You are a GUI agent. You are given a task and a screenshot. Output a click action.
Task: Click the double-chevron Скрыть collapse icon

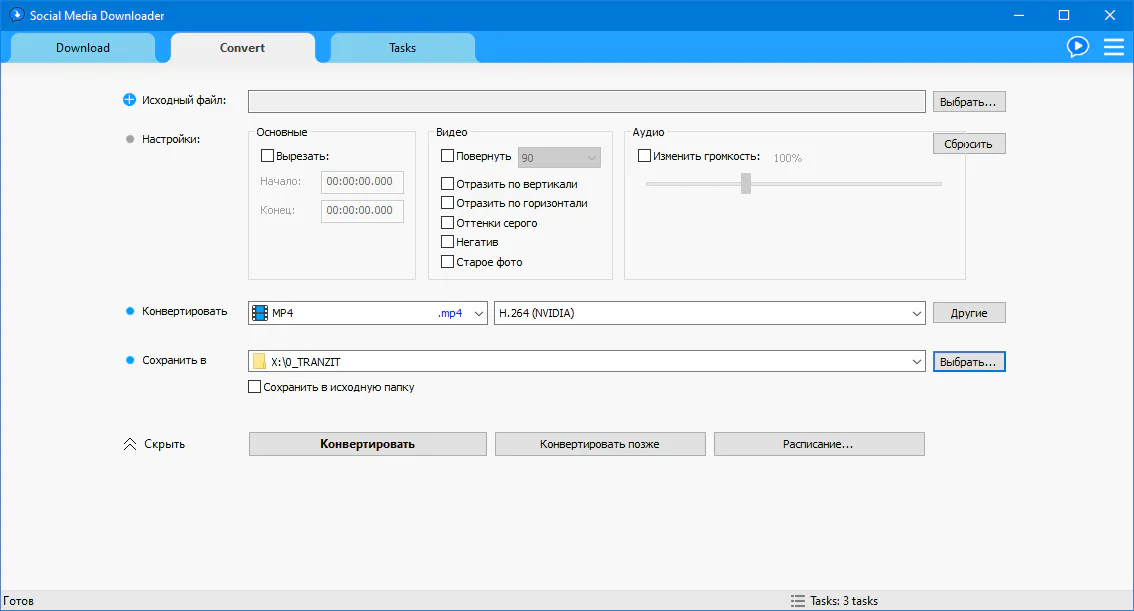[129, 444]
